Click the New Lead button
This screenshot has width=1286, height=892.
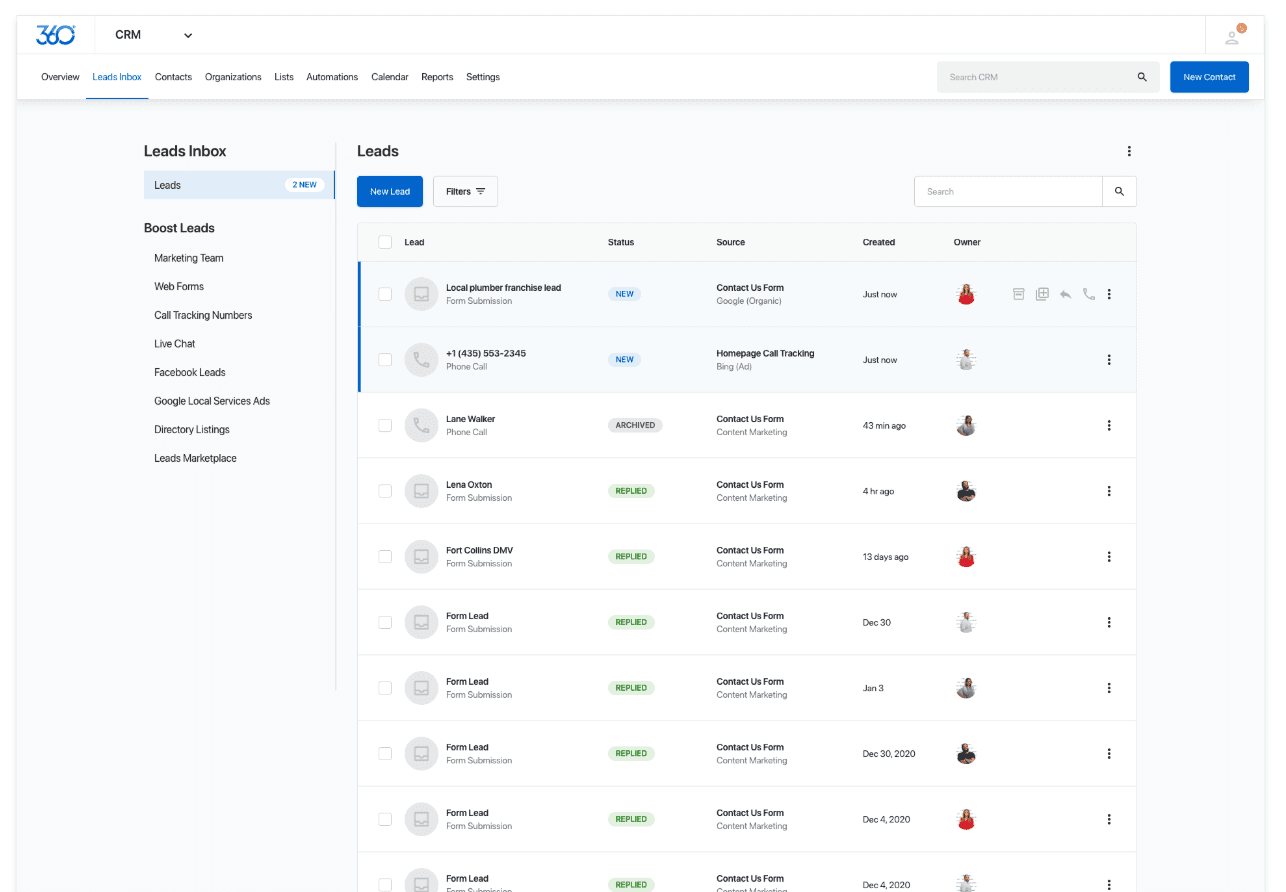pyautogui.click(x=390, y=191)
